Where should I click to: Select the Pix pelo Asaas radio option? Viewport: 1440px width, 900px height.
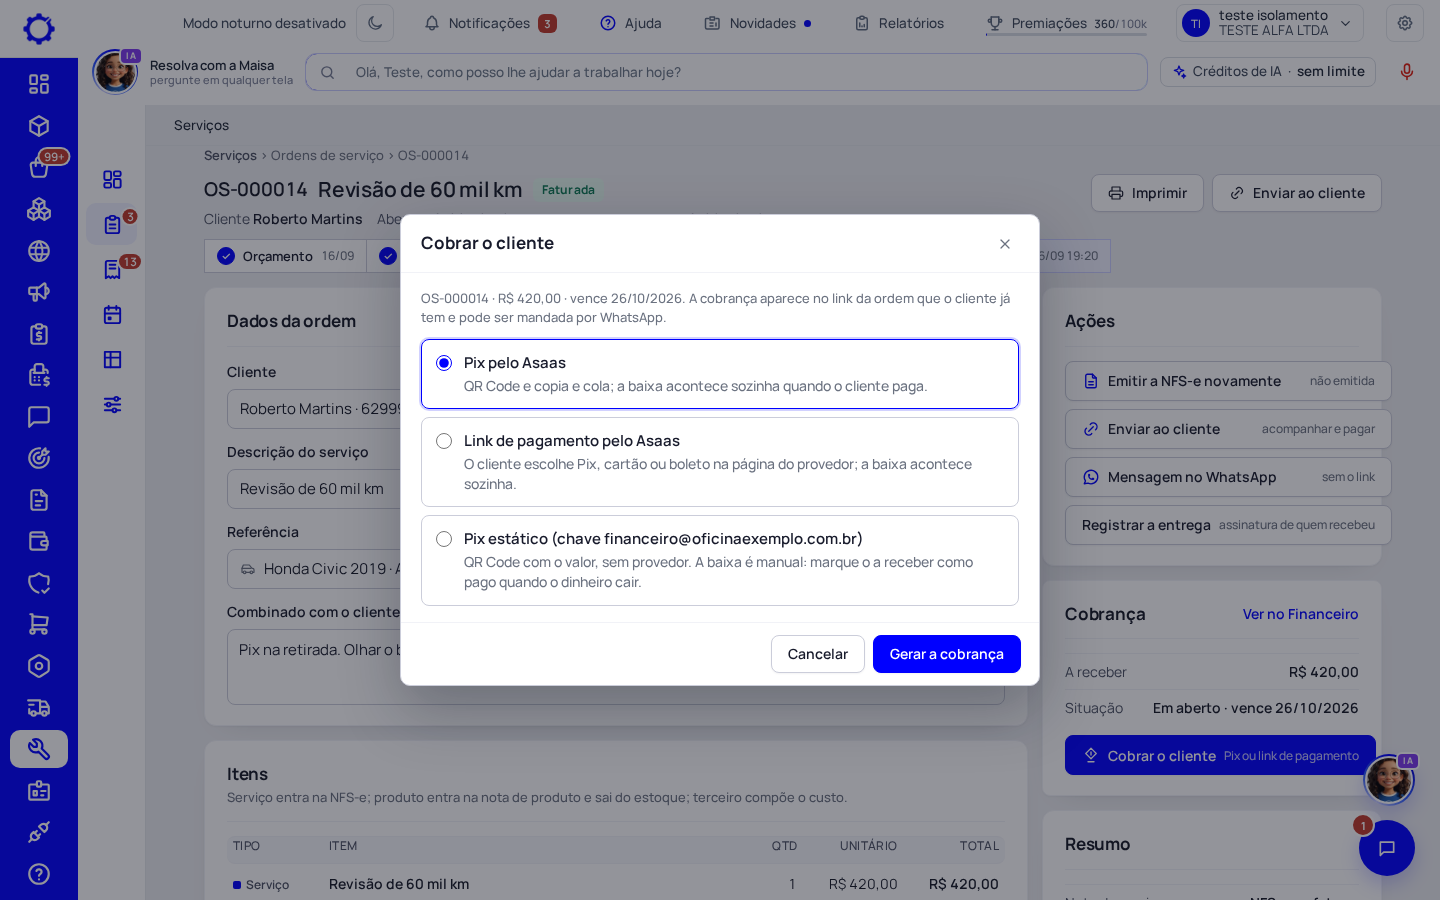point(444,363)
